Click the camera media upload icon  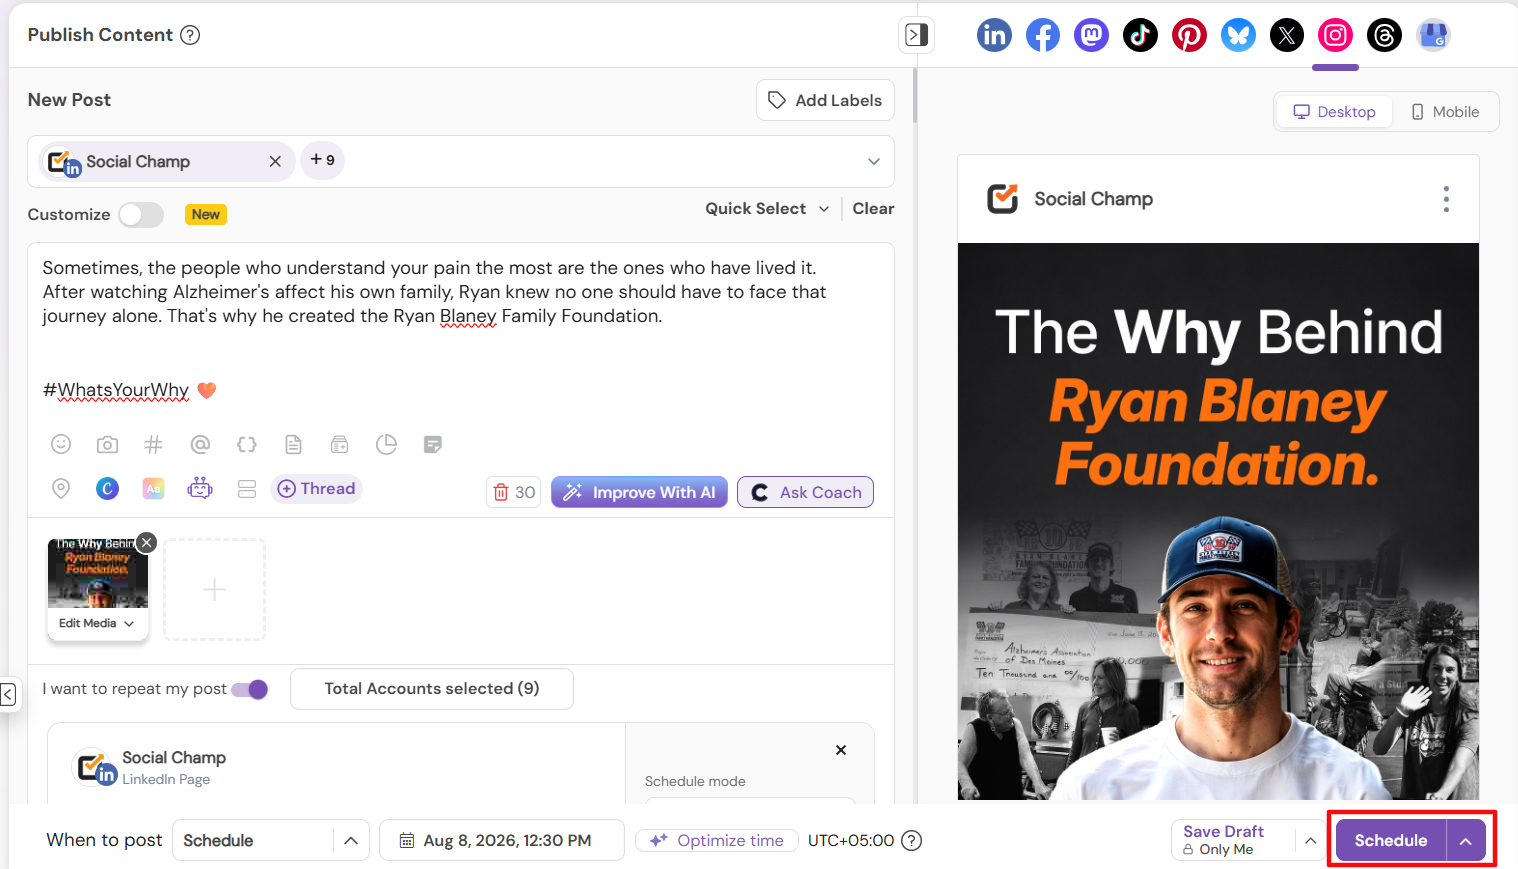coord(107,444)
